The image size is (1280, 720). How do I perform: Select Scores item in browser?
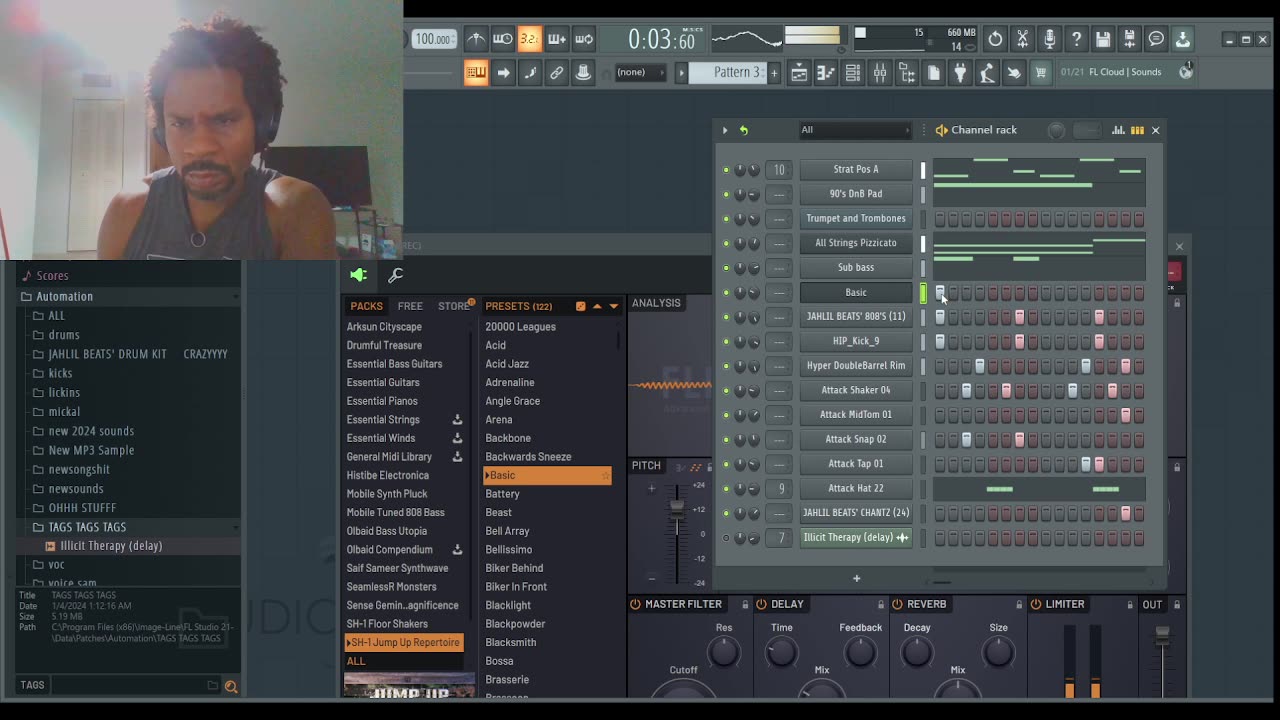point(52,276)
